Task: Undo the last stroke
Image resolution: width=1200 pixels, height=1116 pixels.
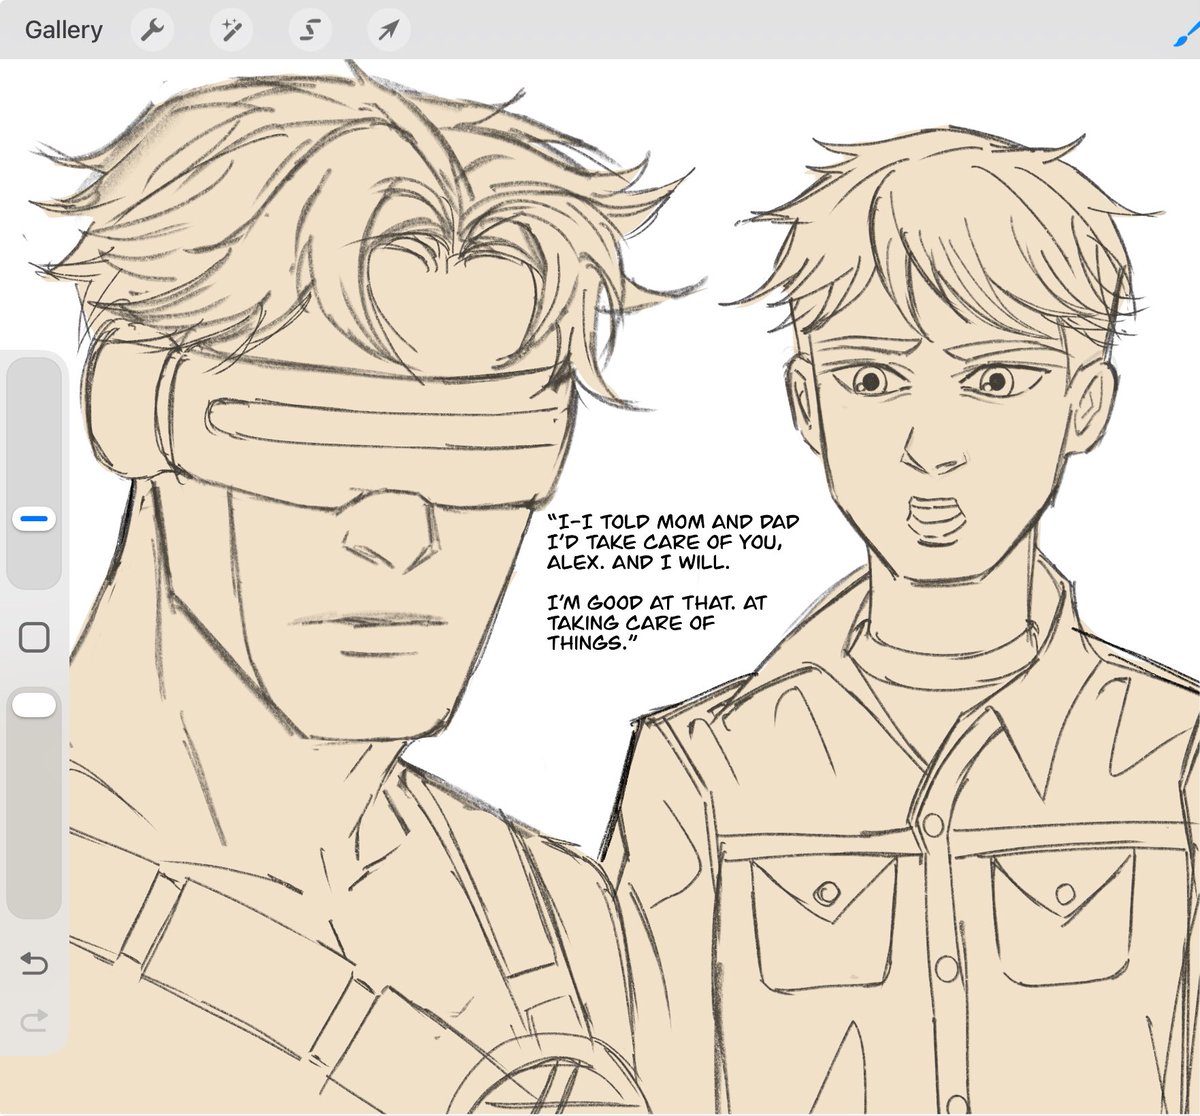Action: pyautogui.click(x=34, y=963)
